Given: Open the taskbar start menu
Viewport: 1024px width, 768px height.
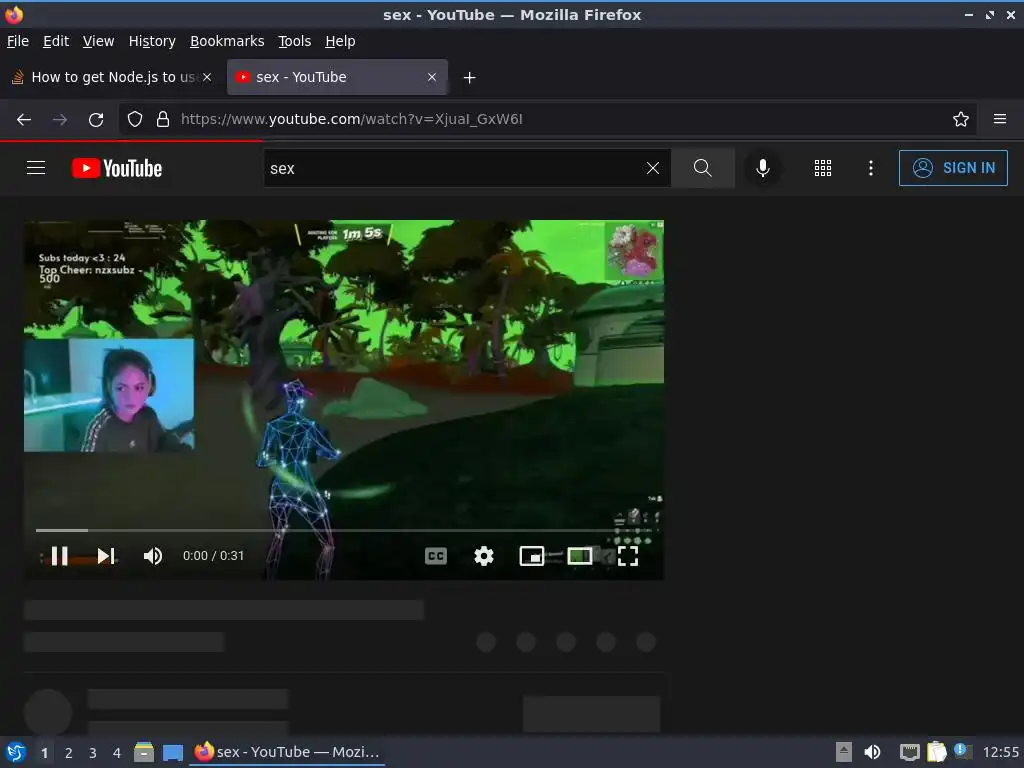Looking at the screenshot, I should [x=16, y=752].
